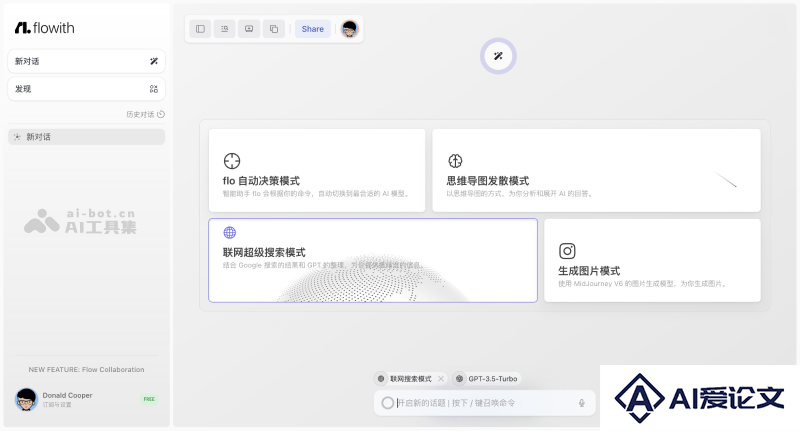
Task: Open the 发现 discover page
Action: coord(86,89)
